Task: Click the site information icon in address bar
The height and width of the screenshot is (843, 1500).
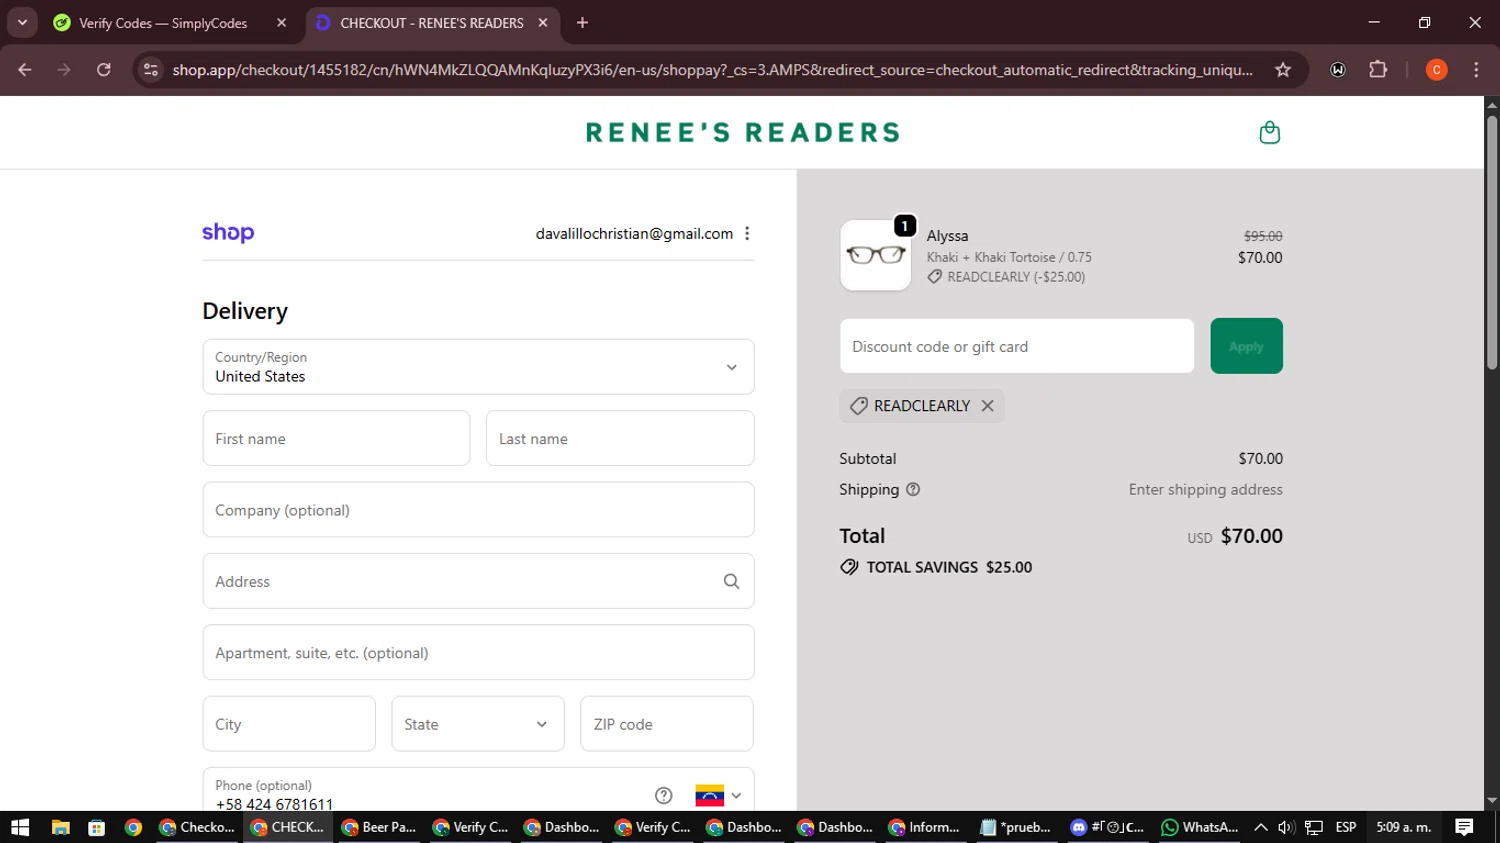Action: pos(151,70)
